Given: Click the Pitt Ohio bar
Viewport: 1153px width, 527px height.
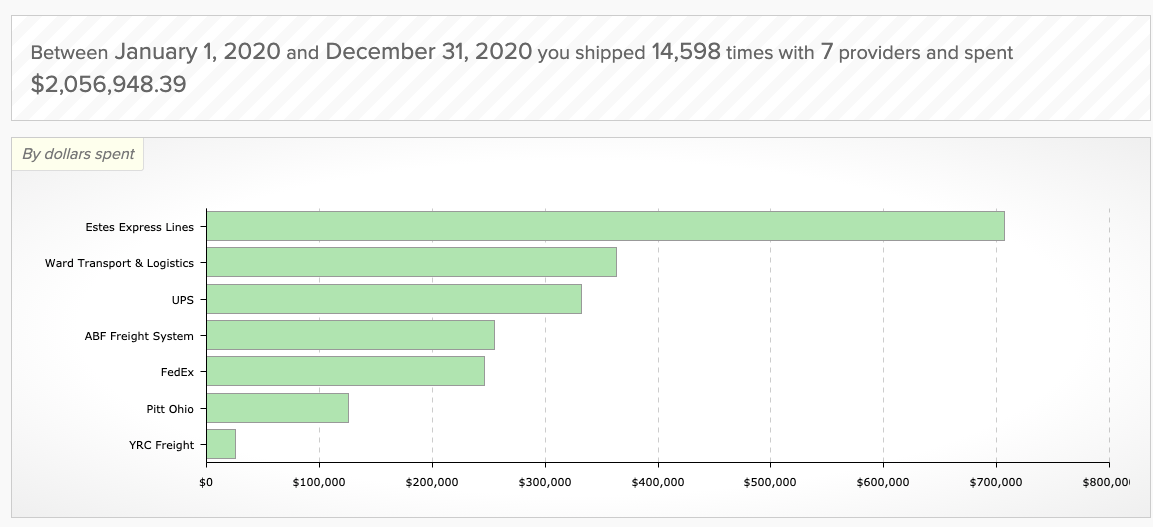Looking at the screenshot, I should [x=277, y=408].
